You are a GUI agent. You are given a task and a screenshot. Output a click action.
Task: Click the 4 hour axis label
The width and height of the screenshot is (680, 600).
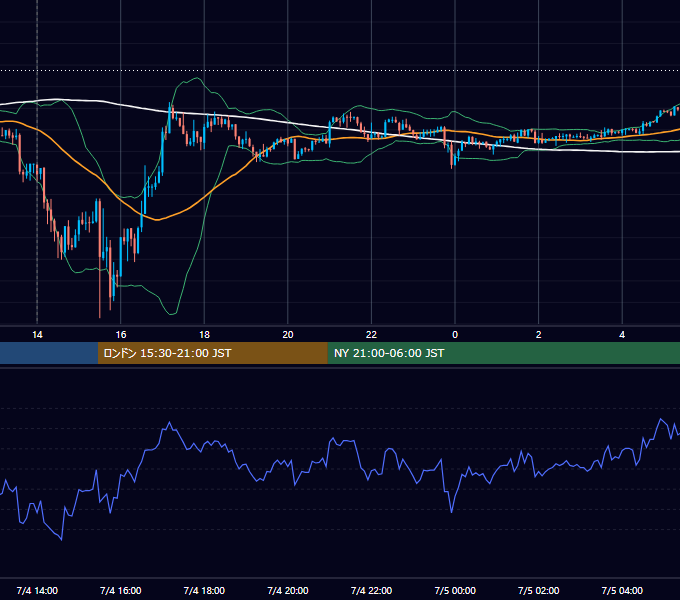tap(622, 335)
